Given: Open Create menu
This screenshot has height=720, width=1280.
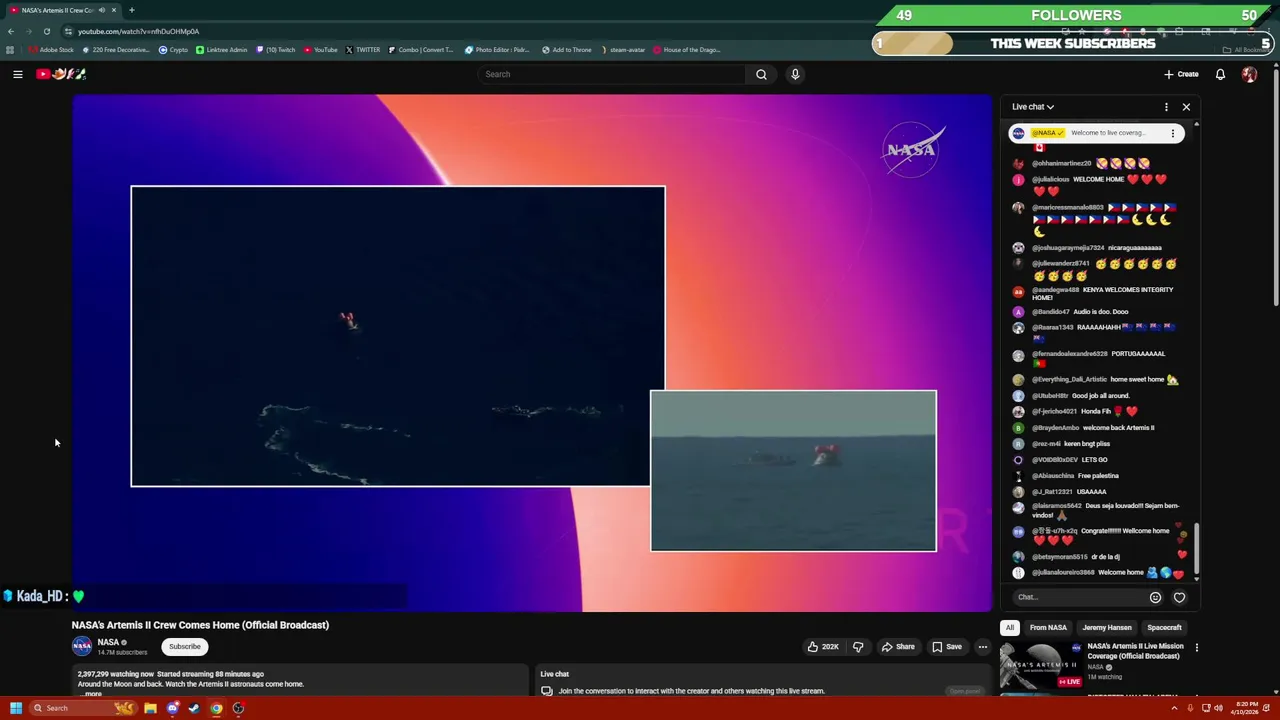Looking at the screenshot, I should click(x=1181, y=74).
